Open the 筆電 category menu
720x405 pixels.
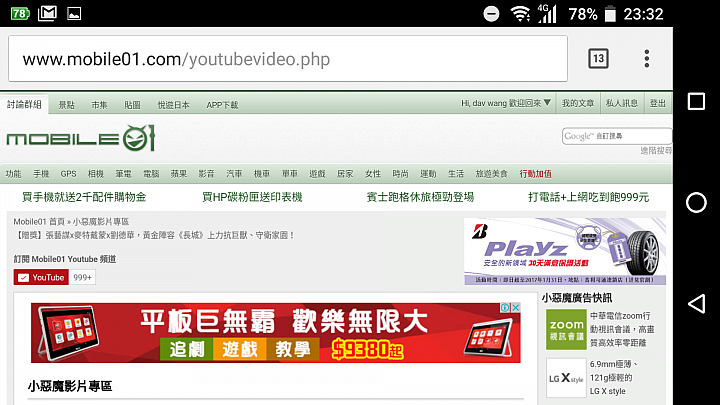(x=123, y=174)
